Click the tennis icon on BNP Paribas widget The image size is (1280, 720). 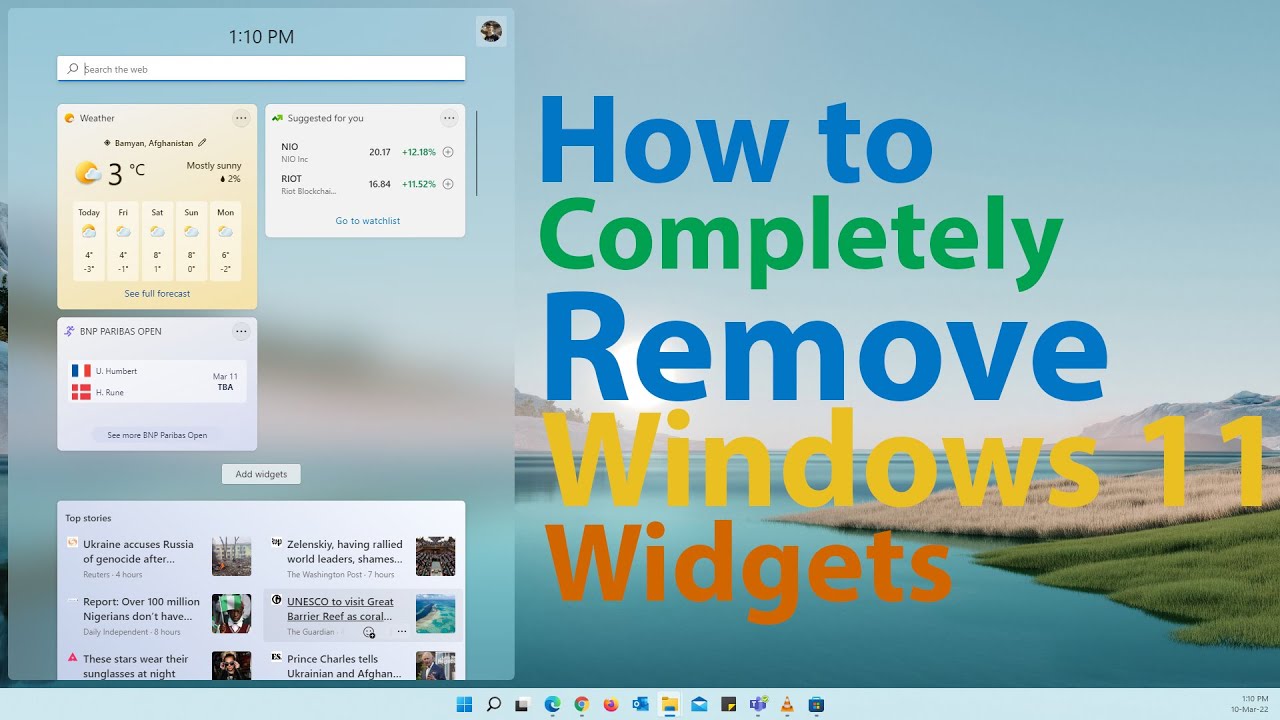click(x=69, y=331)
